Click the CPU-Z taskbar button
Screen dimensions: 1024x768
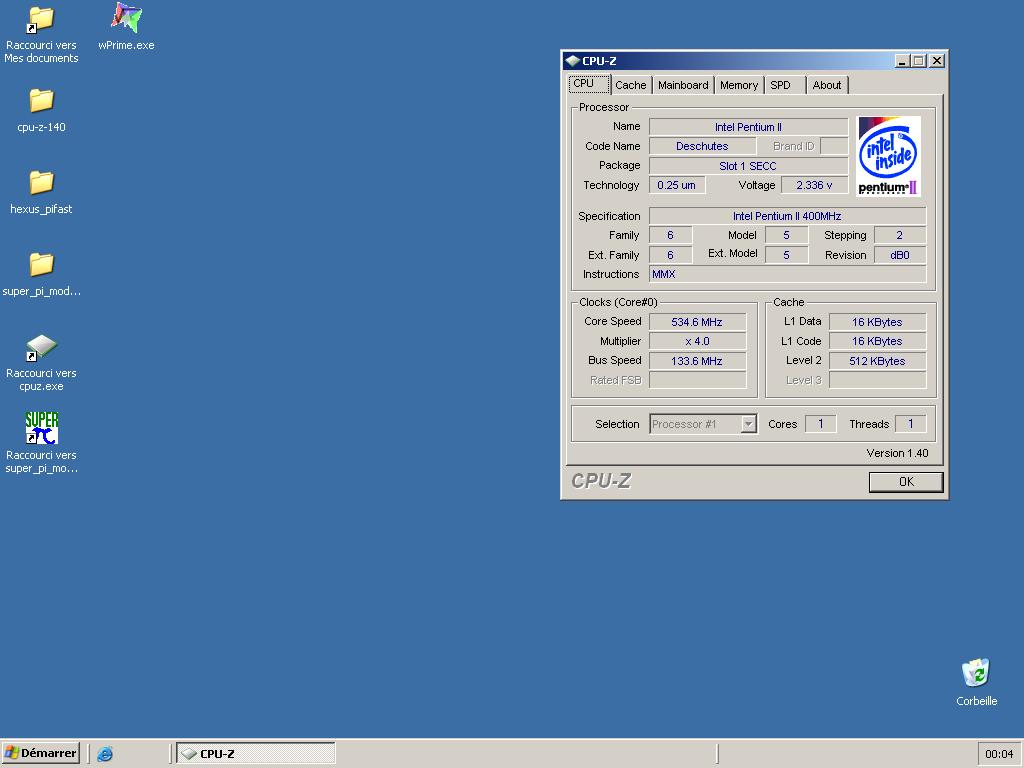pyautogui.click(x=256, y=754)
